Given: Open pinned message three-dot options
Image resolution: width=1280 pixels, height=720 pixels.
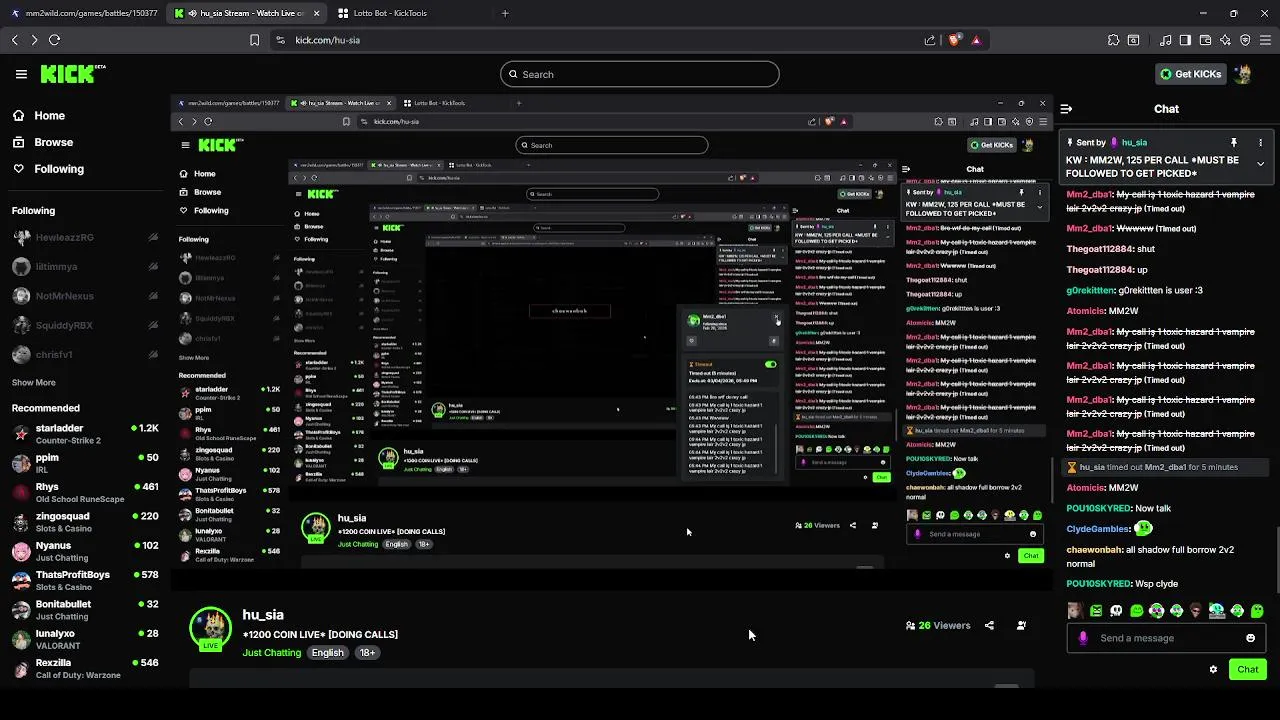Looking at the screenshot, I should (1260, 143).
